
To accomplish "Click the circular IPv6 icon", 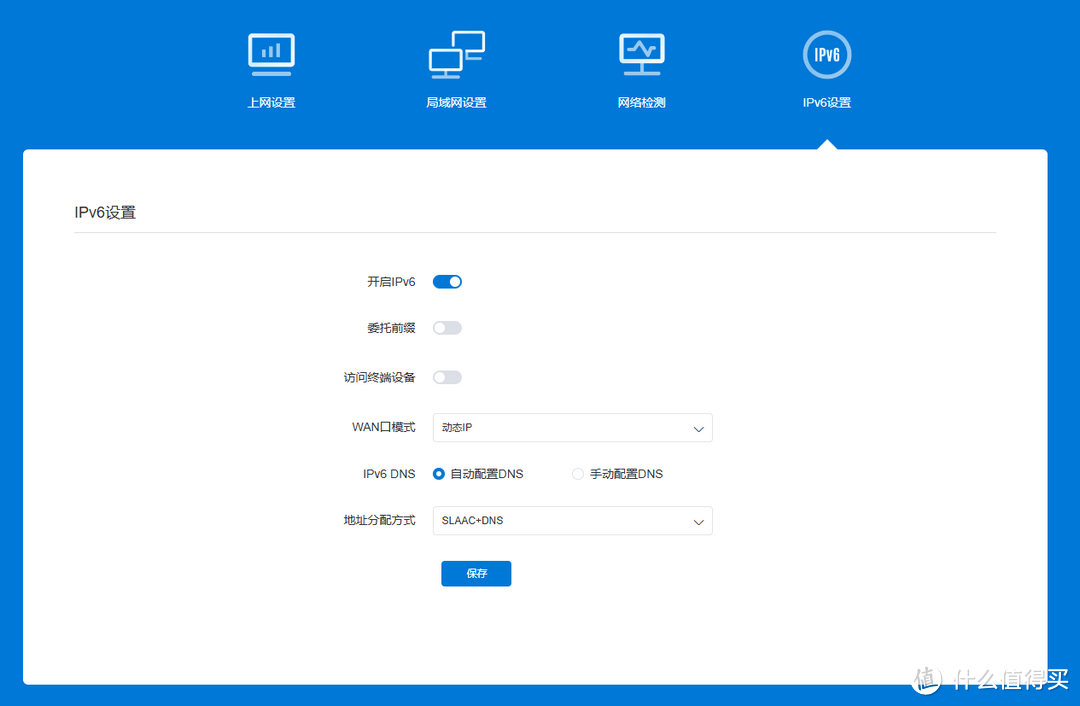I will 827,55.
